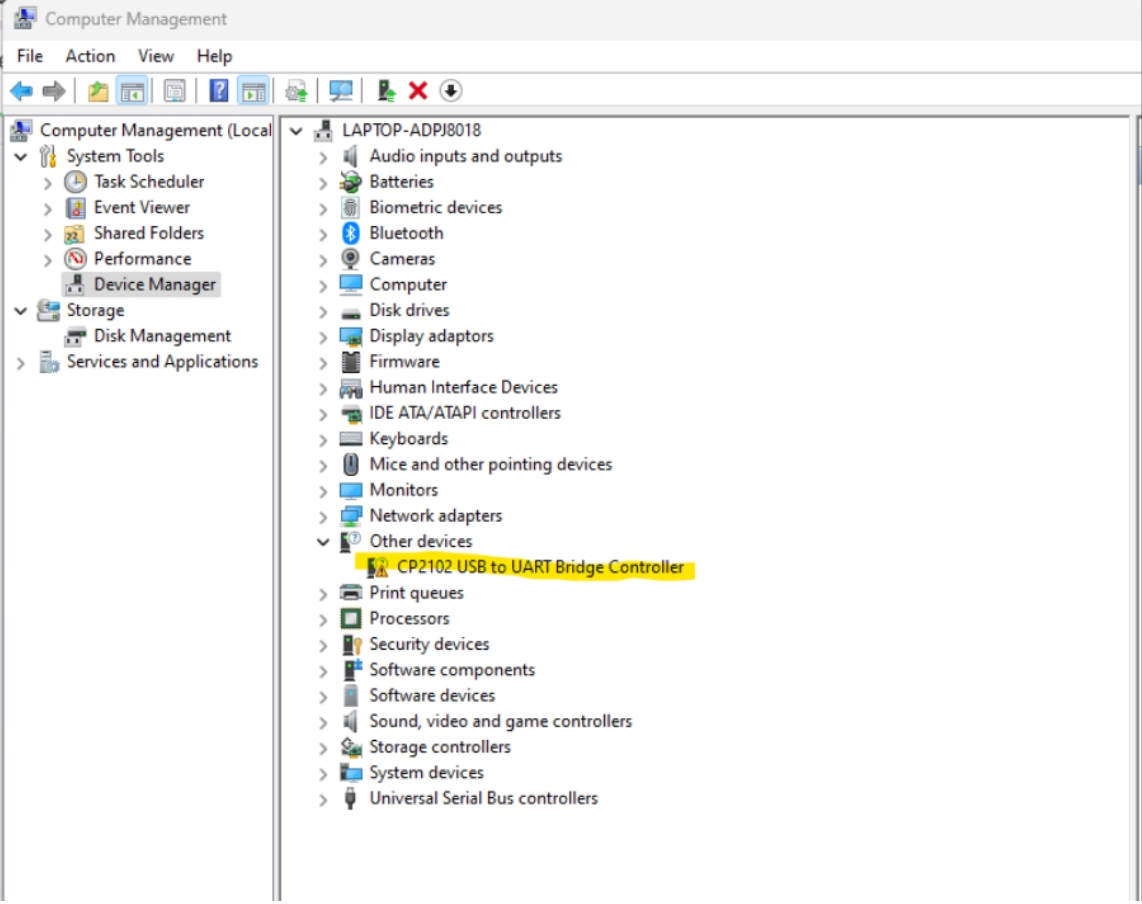
Task: Open the Properties toolbar icon
Action: pos(175,91)
